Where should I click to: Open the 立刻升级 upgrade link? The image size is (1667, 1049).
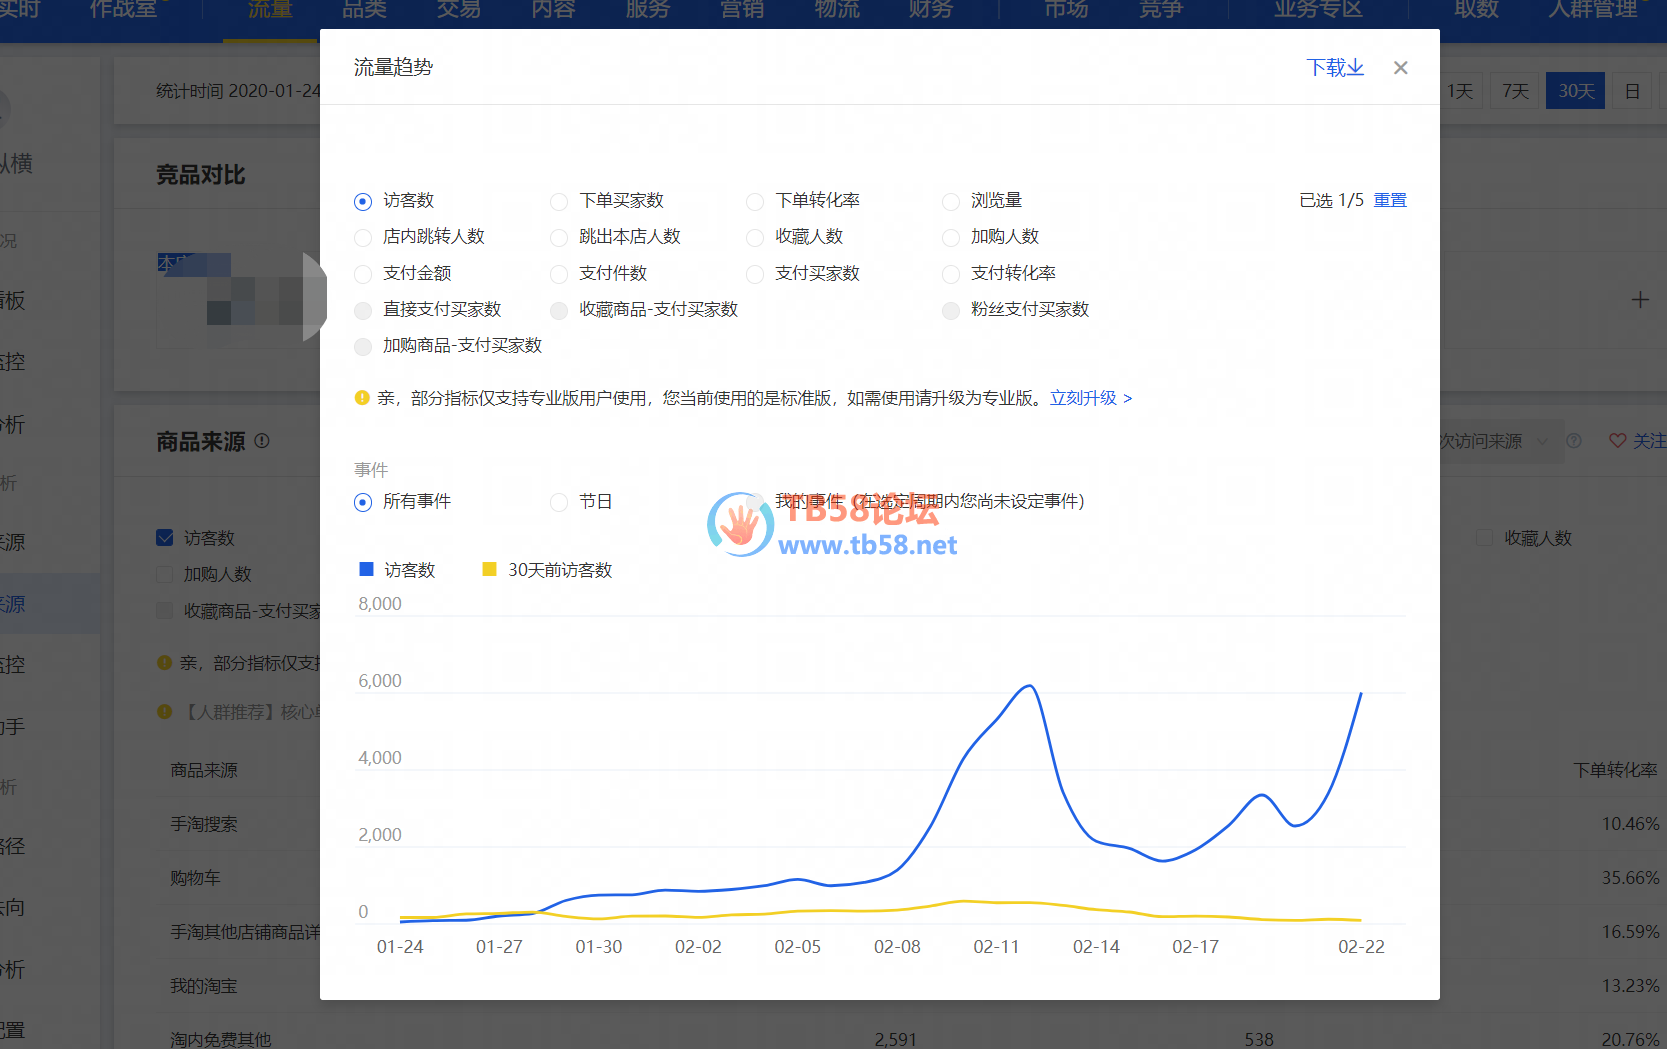1091,398
